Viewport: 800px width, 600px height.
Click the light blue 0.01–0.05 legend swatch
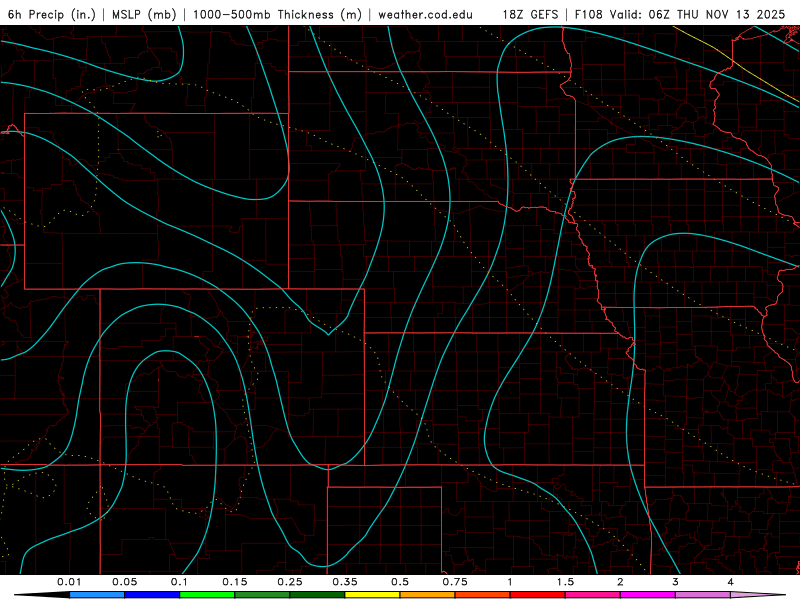coord(97,595)
